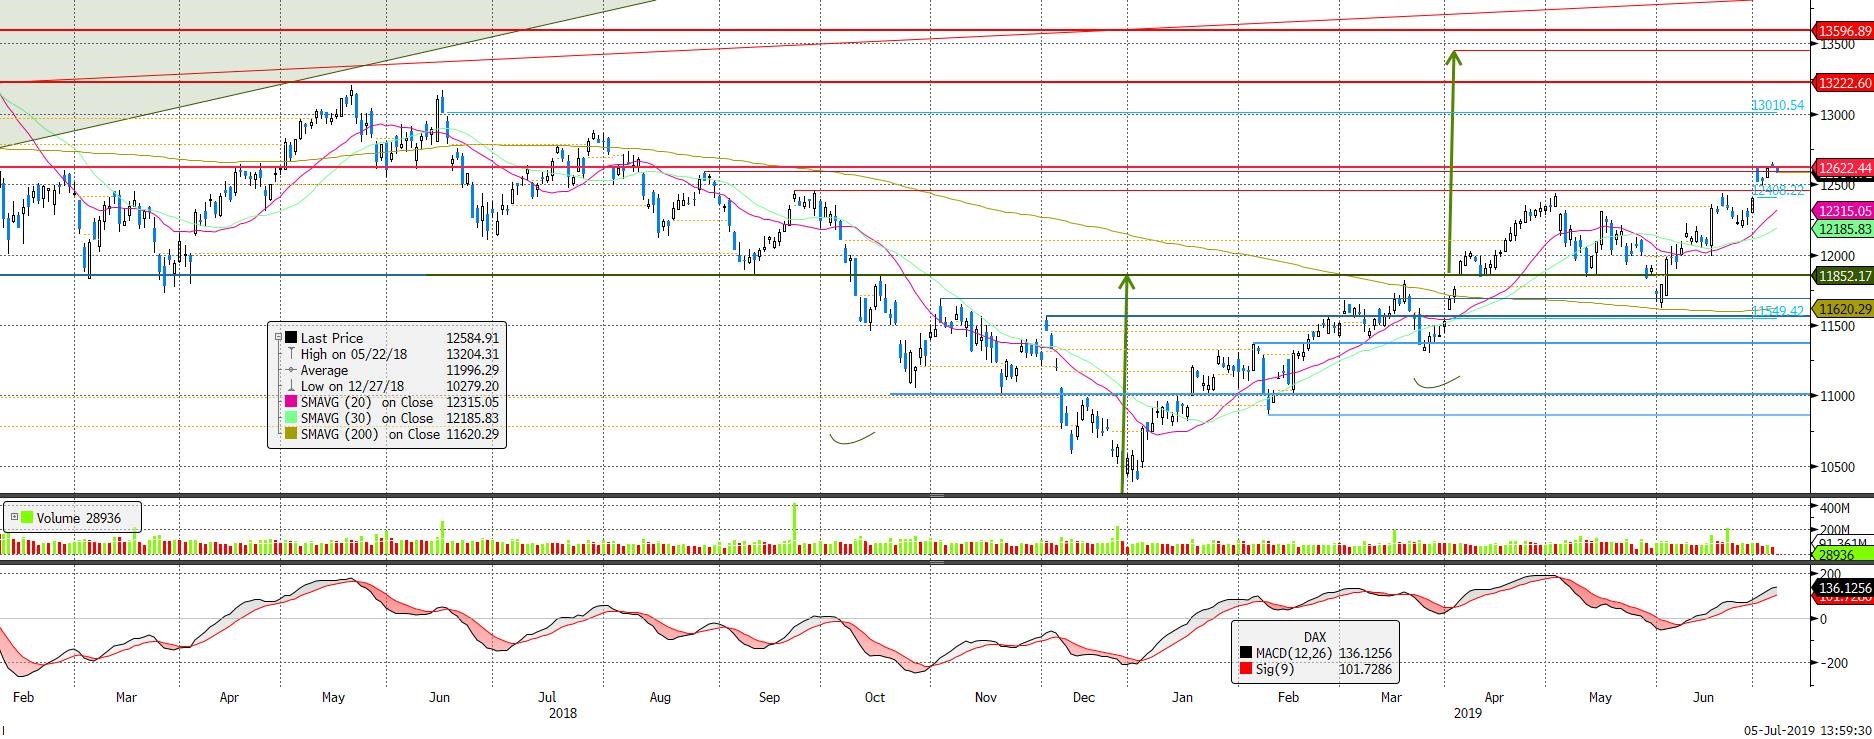Expand the Volume legend entry
This screenshot has height=739, width=1874.
pyautogui.click(x=14, y=517)
